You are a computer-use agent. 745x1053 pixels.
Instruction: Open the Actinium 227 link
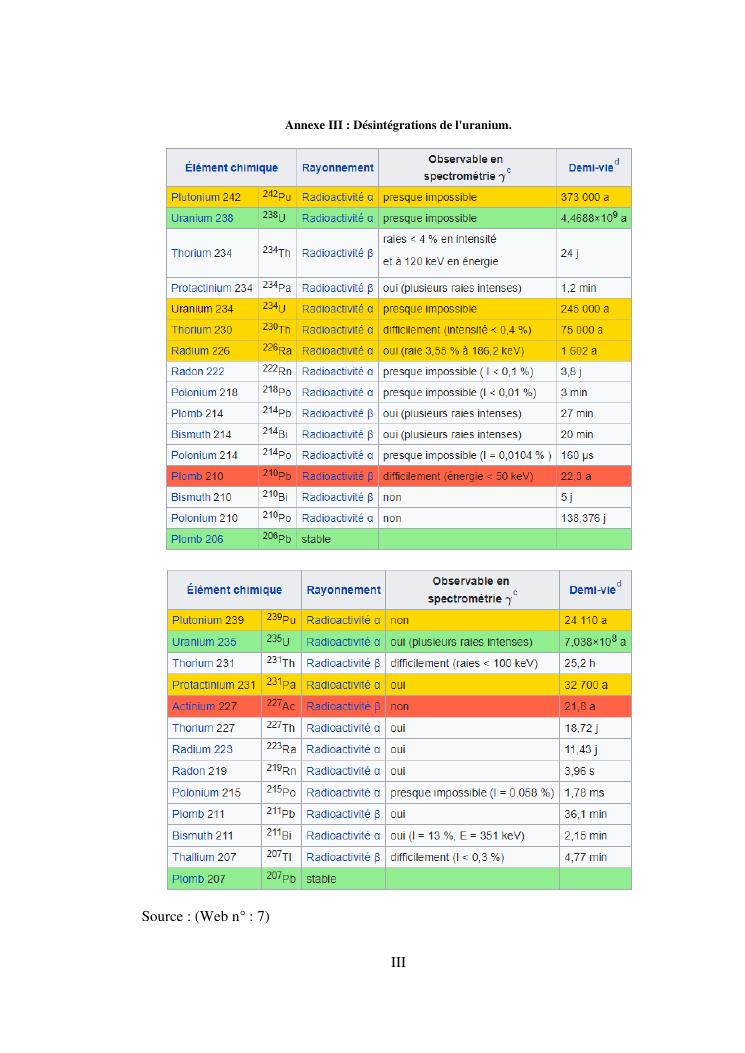click(x=201, y=706)
